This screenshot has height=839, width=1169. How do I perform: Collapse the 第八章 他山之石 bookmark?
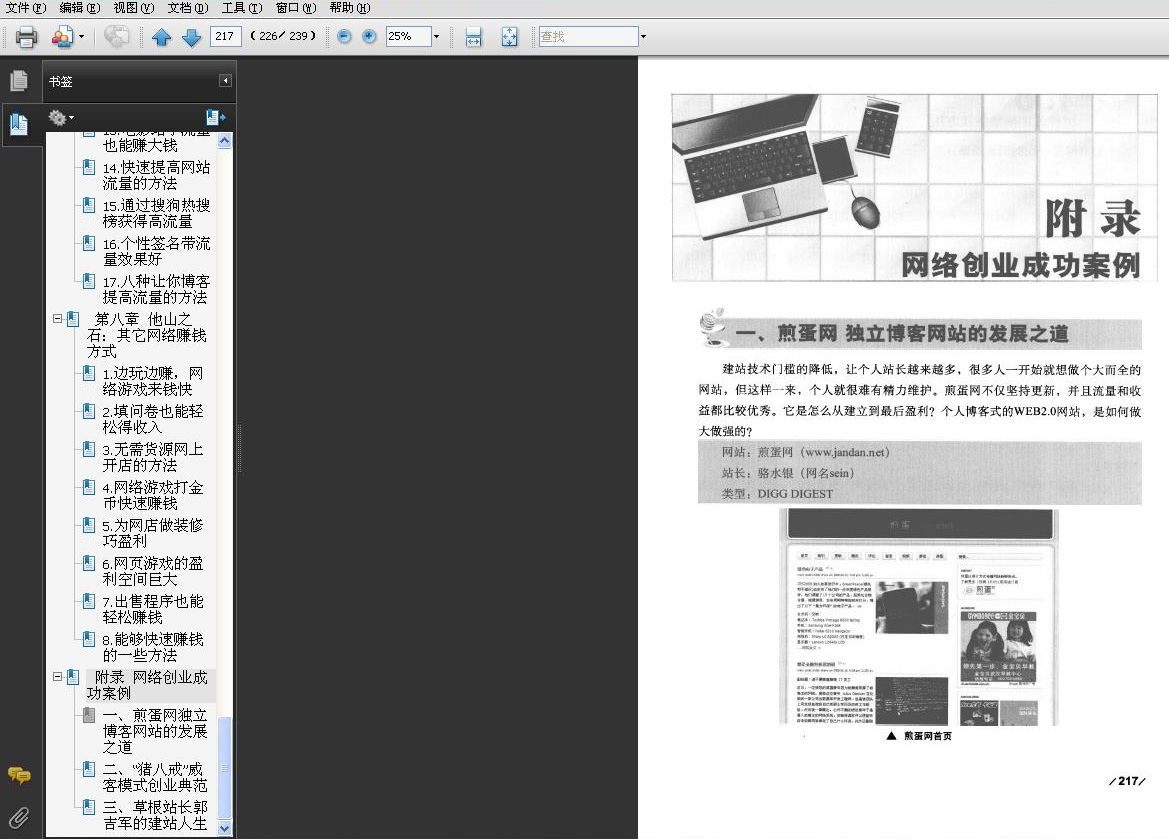57,318
